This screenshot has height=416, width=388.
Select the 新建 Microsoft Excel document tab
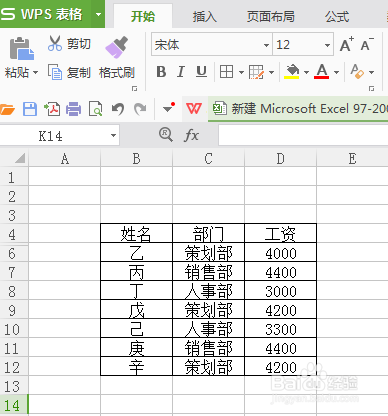coord(298,109)
